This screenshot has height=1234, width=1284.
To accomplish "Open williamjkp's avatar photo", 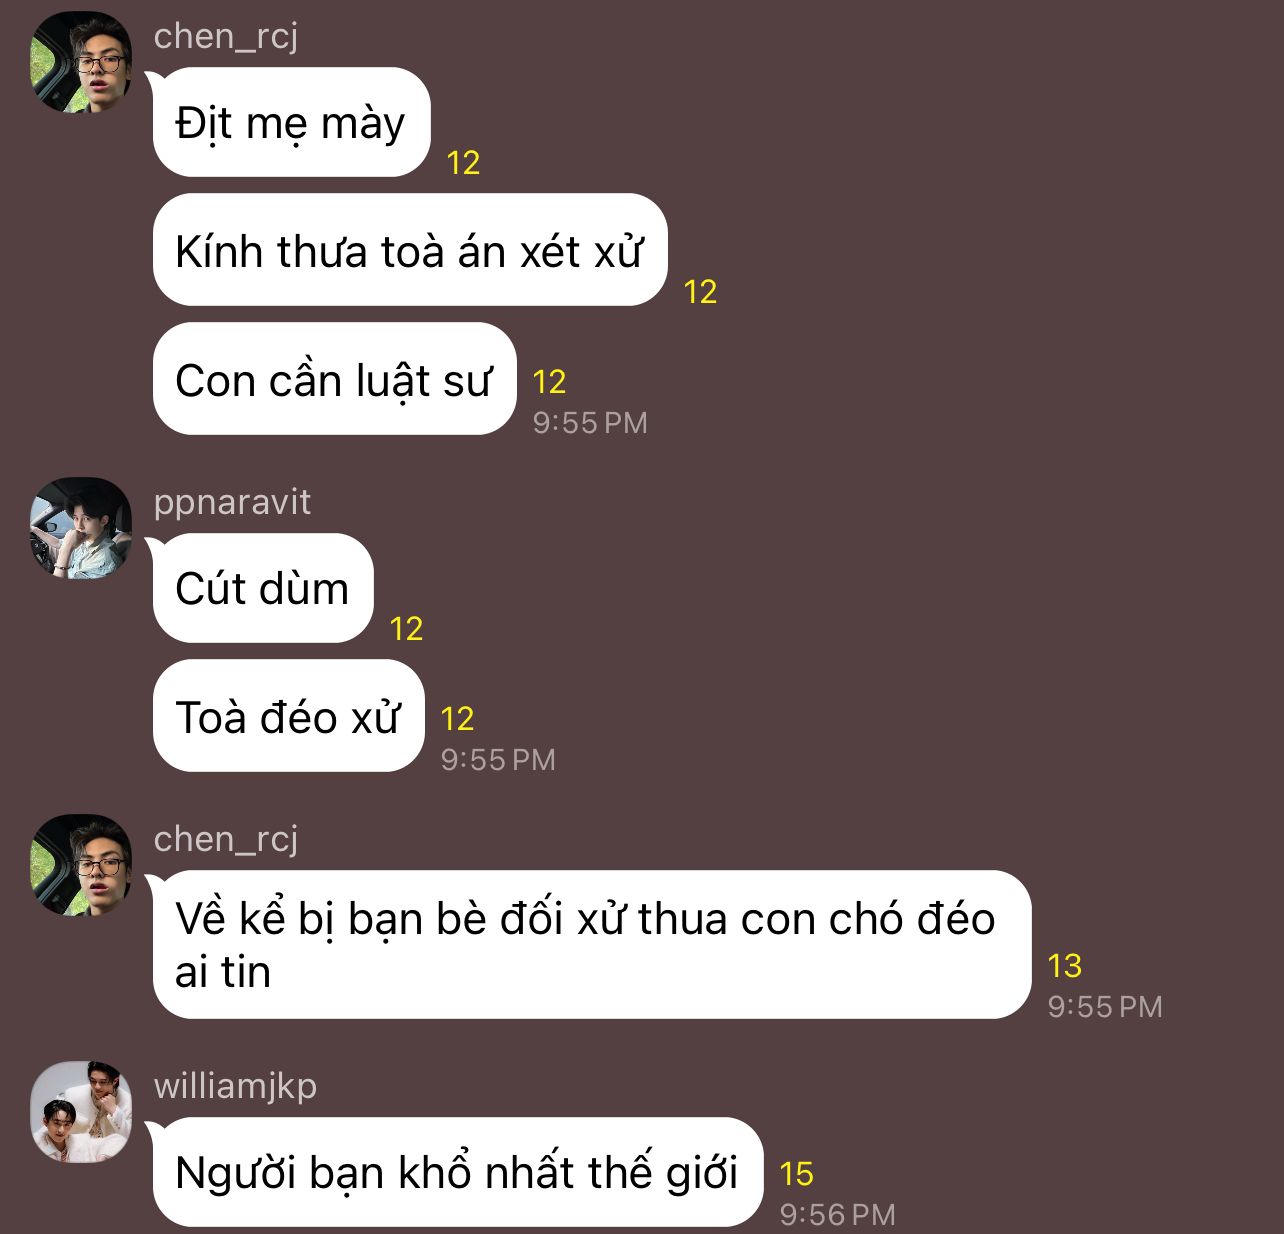I will (x=81, y=1112).
